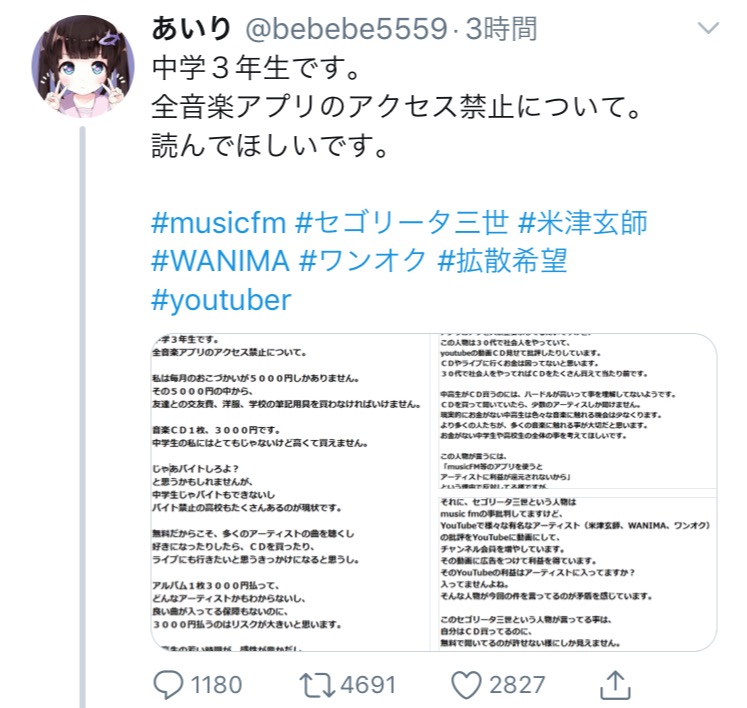This screenshot has width=747, height=708.
Task: Tap the share upload icon
Action: 615,685
